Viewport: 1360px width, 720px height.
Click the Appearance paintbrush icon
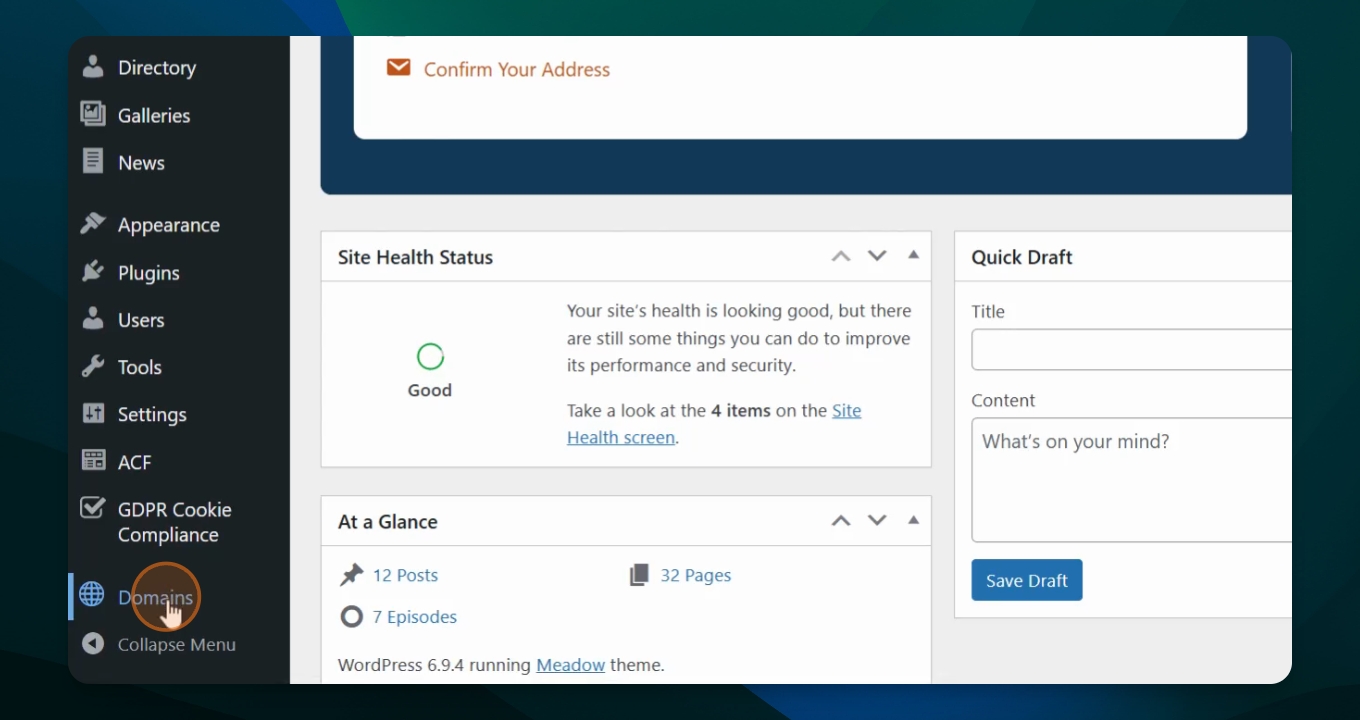pos(93,224)
